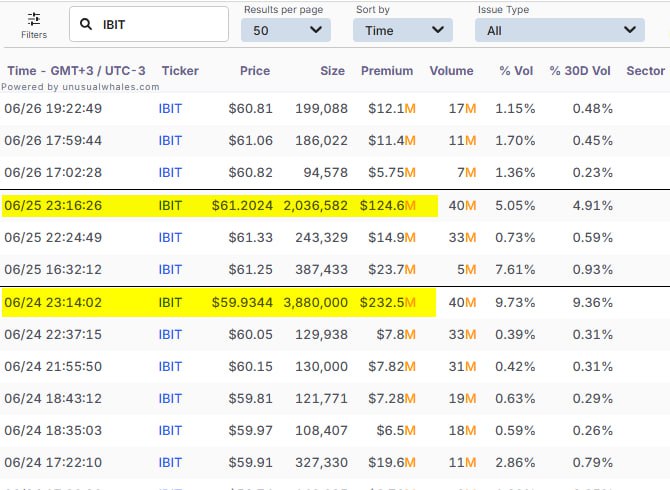The height and width of the screenshot is (490, 670).
Task: Select the size value 2,036,582
Action: 316,205
